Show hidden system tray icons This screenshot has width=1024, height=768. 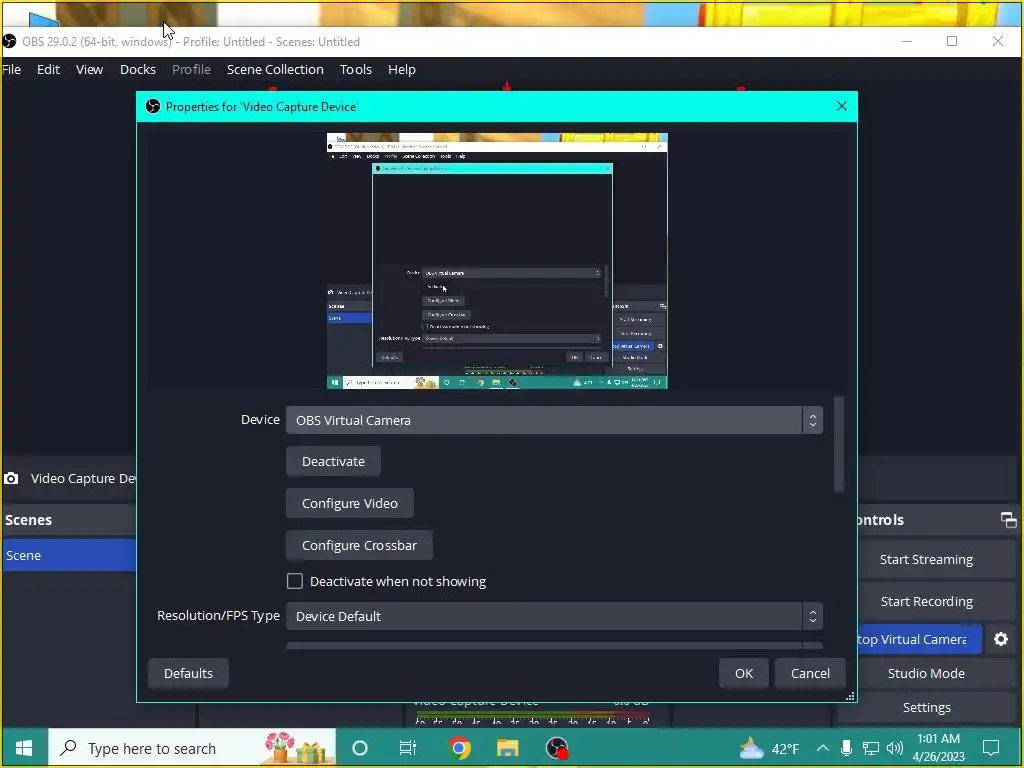click(x=823, y=748)
